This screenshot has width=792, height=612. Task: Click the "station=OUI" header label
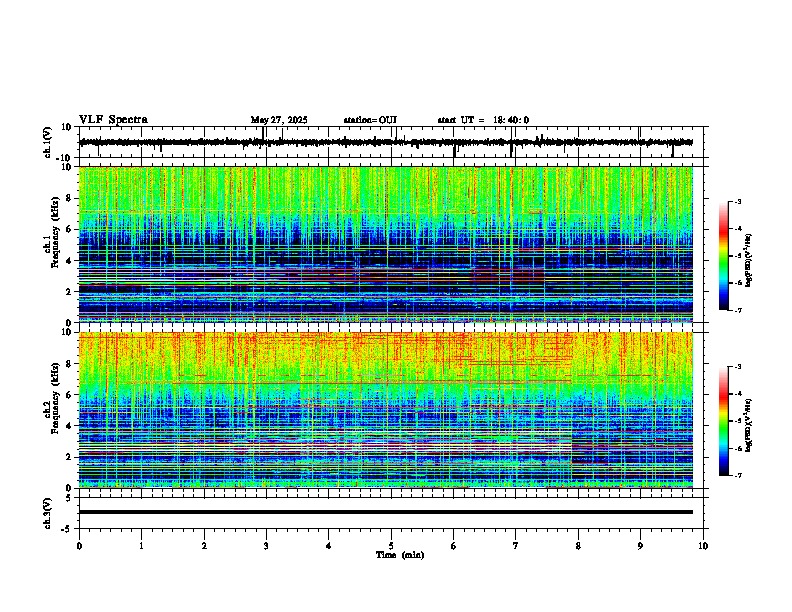click(370, 120)
